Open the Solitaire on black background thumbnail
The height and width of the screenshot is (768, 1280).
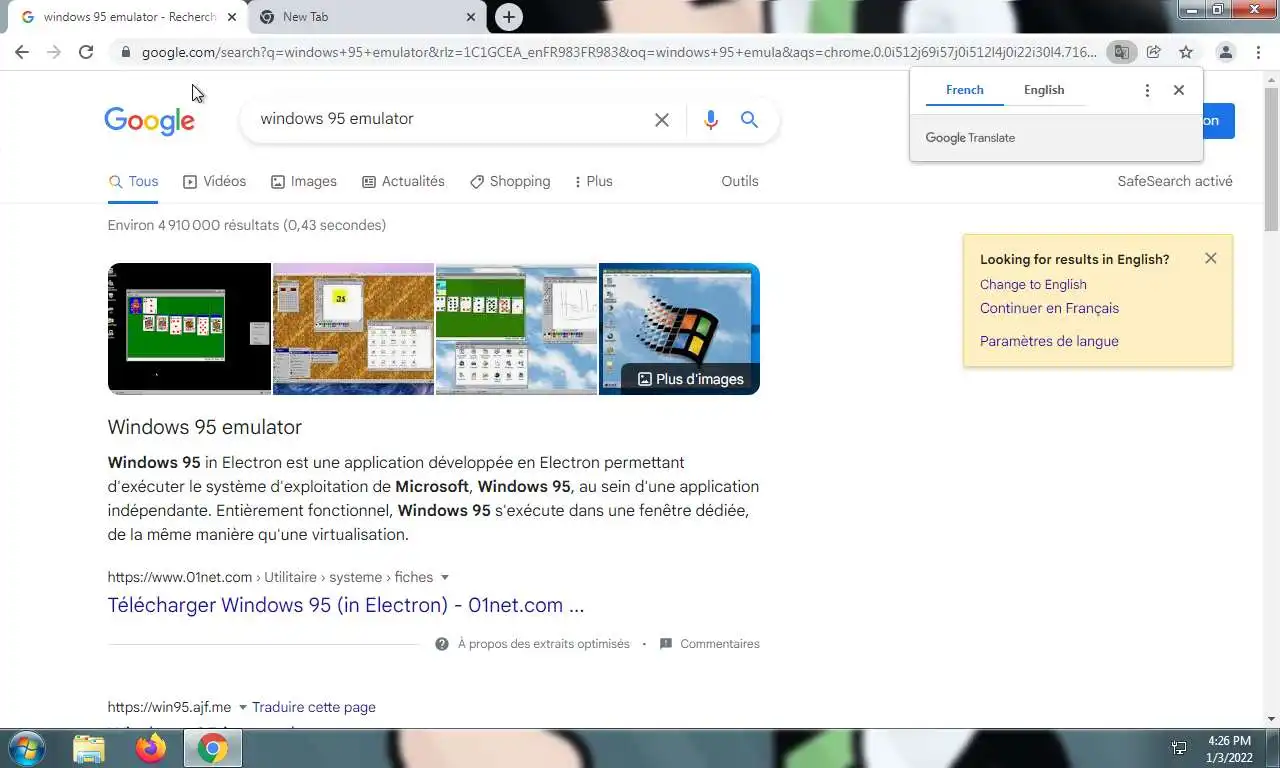(x=189, y=329)
